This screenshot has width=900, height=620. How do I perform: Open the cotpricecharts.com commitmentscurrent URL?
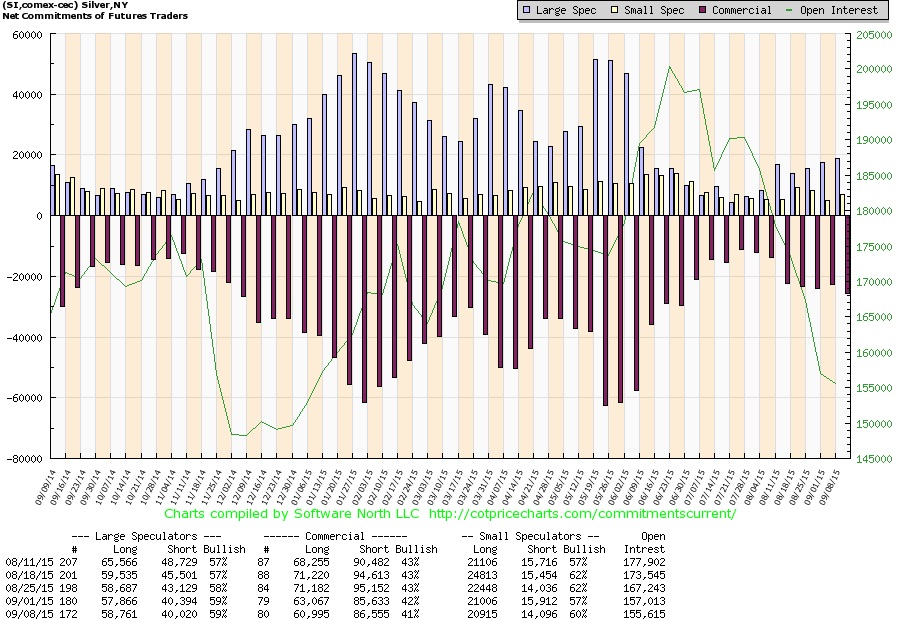582,514
